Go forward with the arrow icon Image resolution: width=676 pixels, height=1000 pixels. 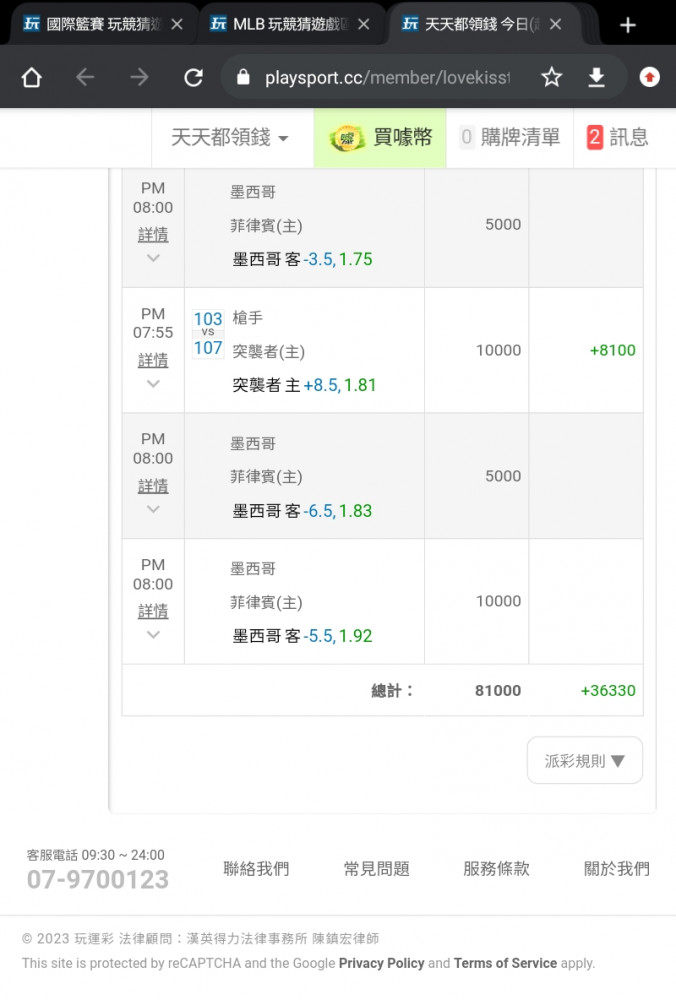pyautogui.click(x=139, y=78)
